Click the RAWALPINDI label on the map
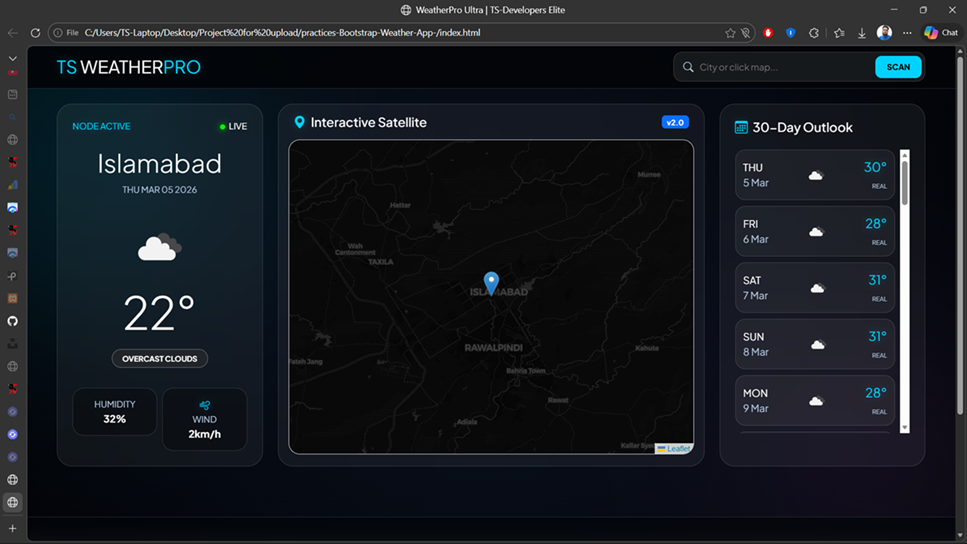The image size is (967, 544). (493, 348)
